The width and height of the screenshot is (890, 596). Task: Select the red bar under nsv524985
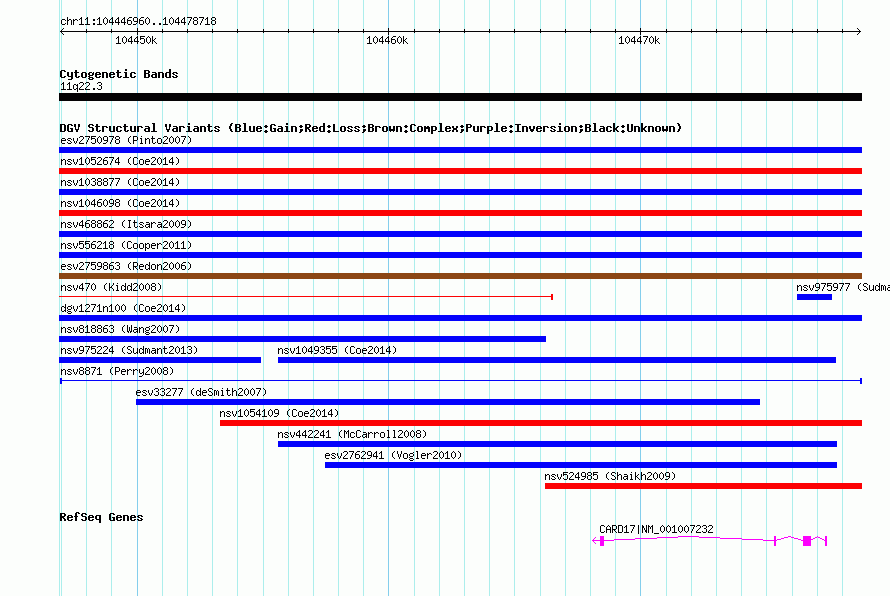coord(703,486)
